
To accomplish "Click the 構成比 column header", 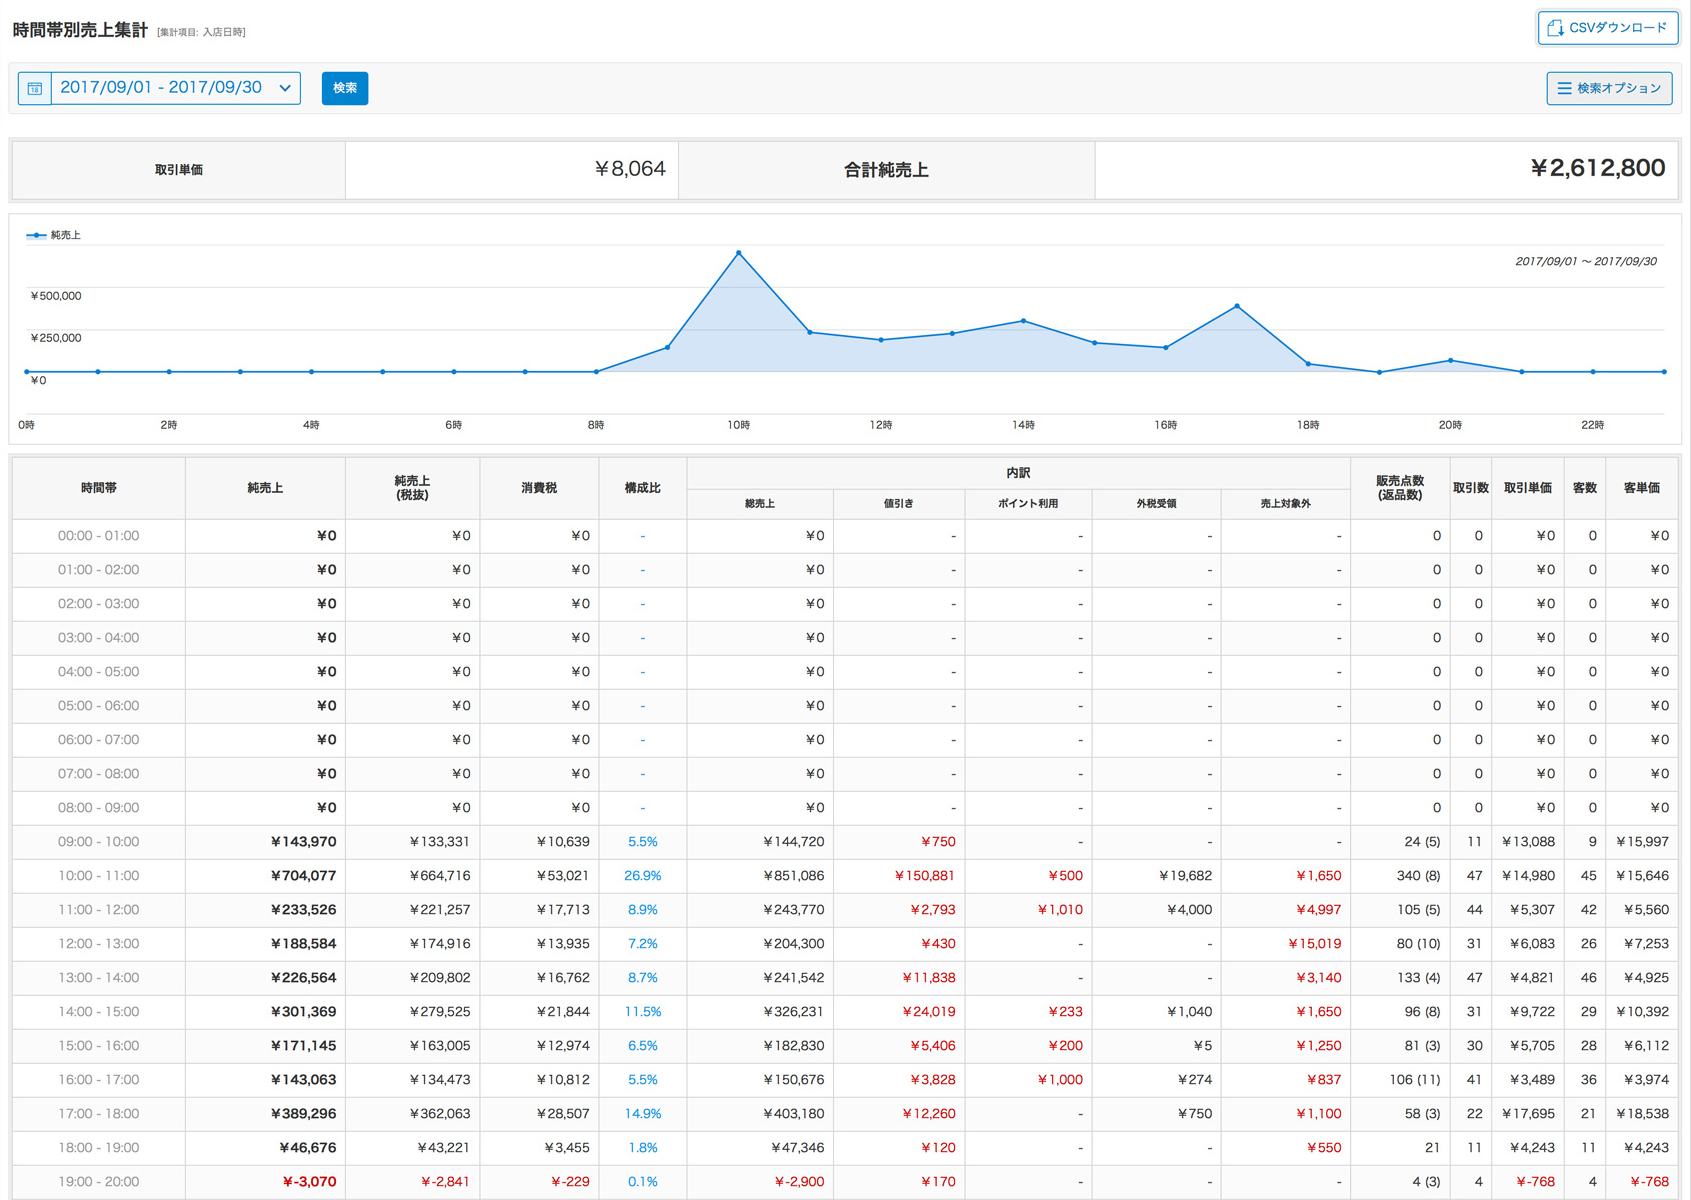I will click(x=642, y=488).
